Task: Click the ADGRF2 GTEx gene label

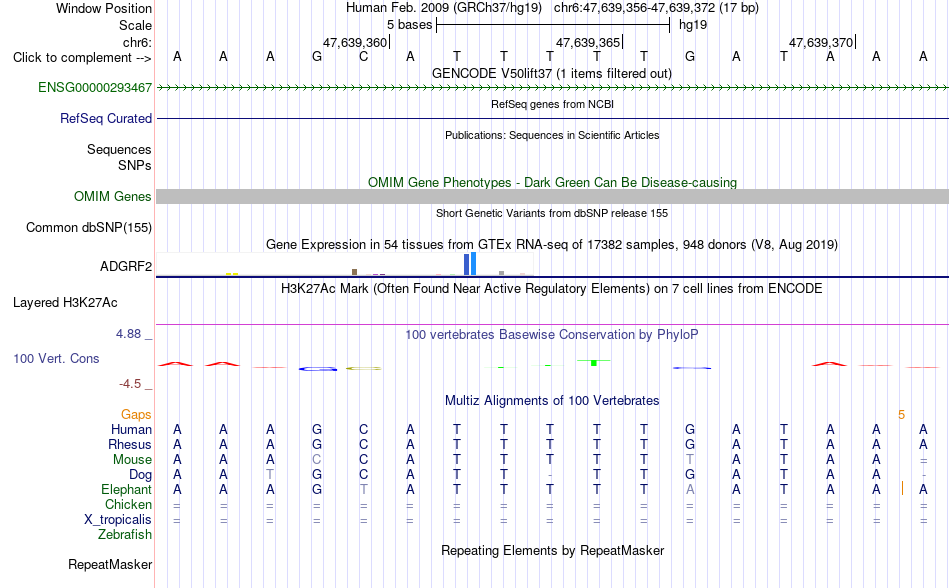Action: pos(125,266)
